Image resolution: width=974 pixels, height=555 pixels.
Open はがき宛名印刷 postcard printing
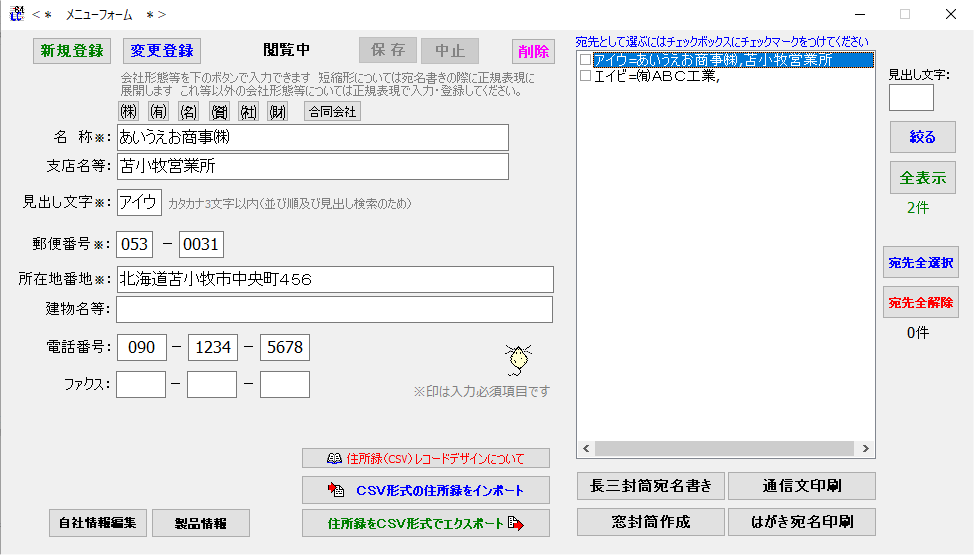802,521
